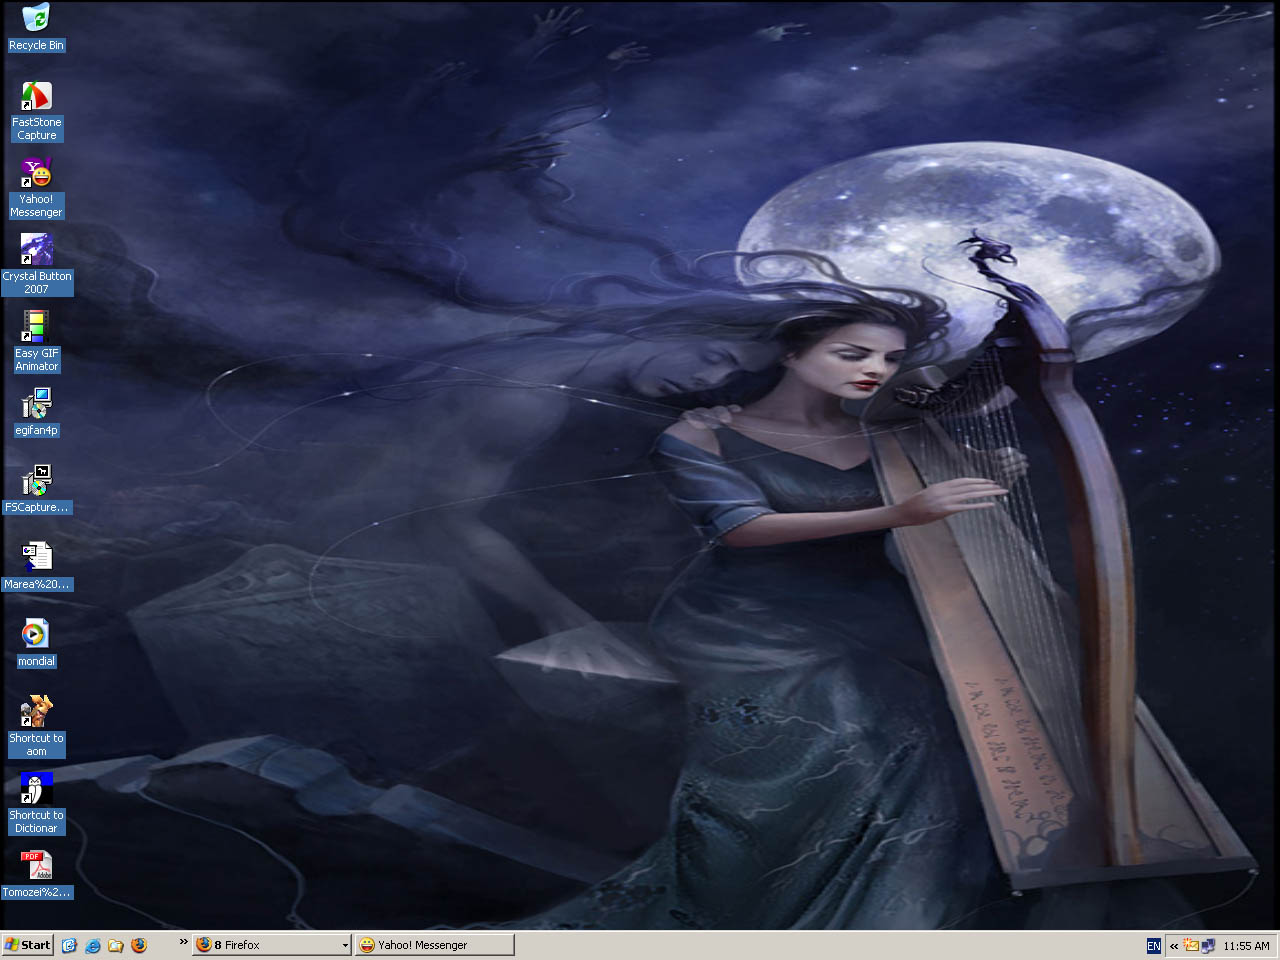
Task: Open the EN language bar indicator
Action: (1153, 946)
